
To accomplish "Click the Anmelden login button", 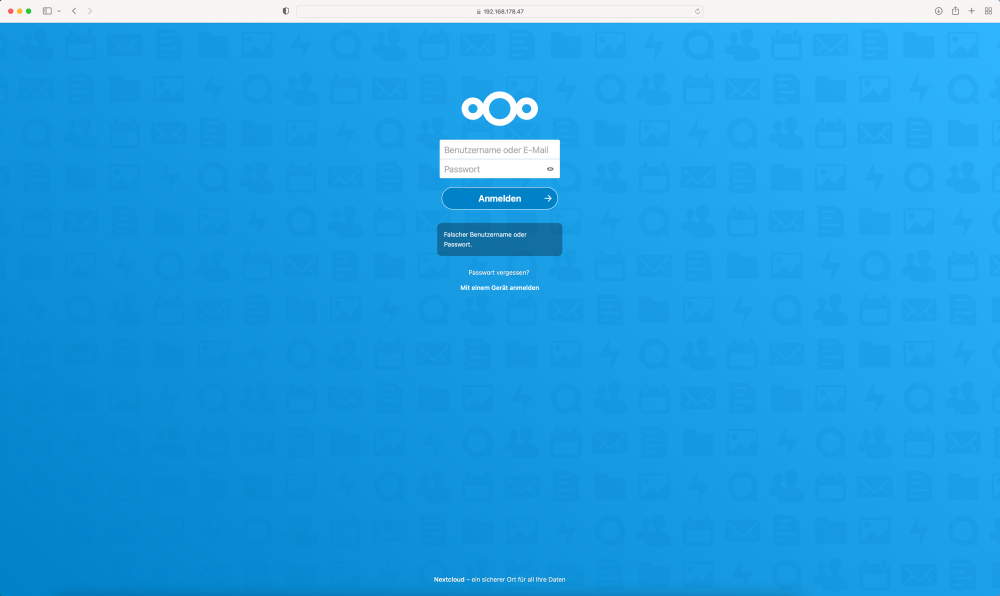I will click(x=499, y=198).
